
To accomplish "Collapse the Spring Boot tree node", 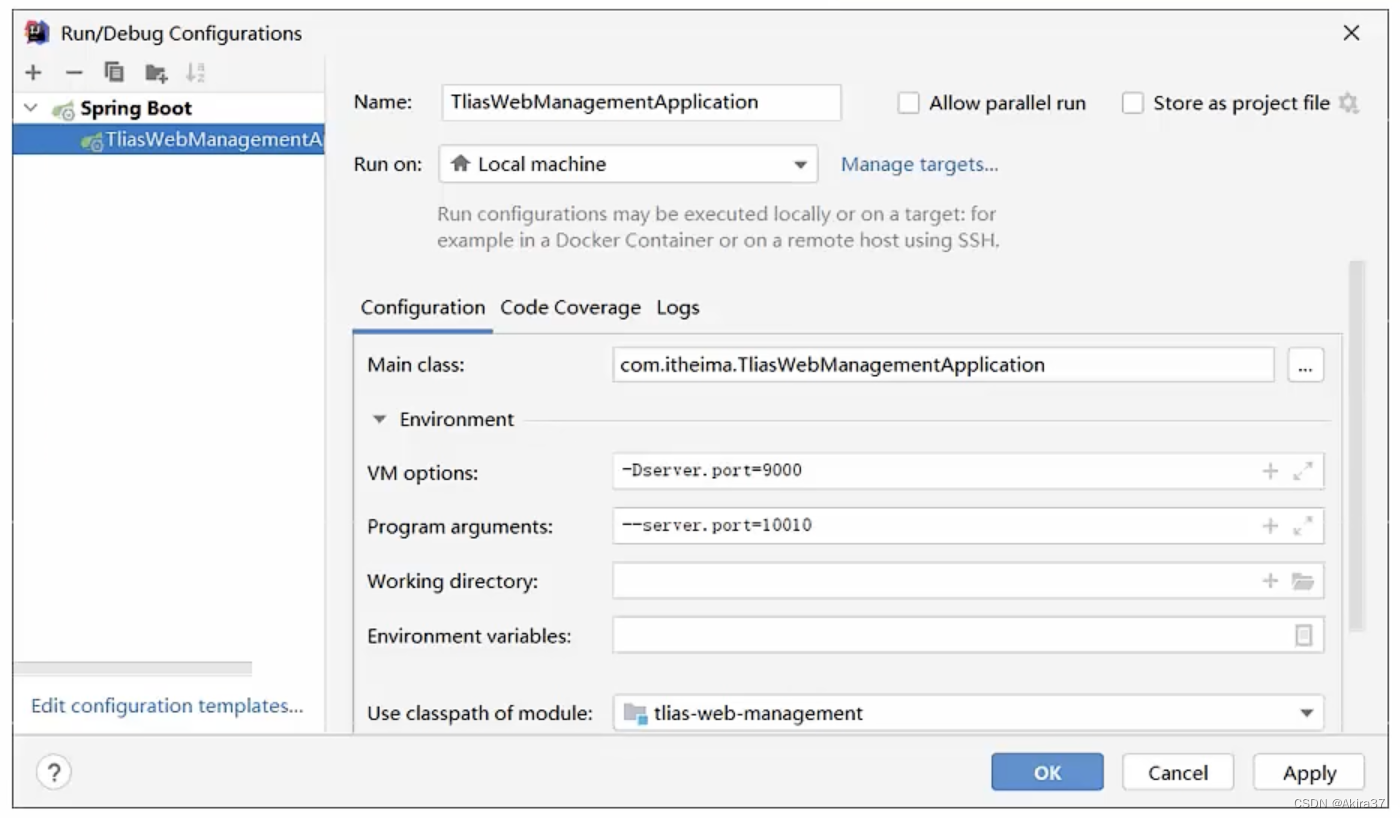I will click(31, 108).
